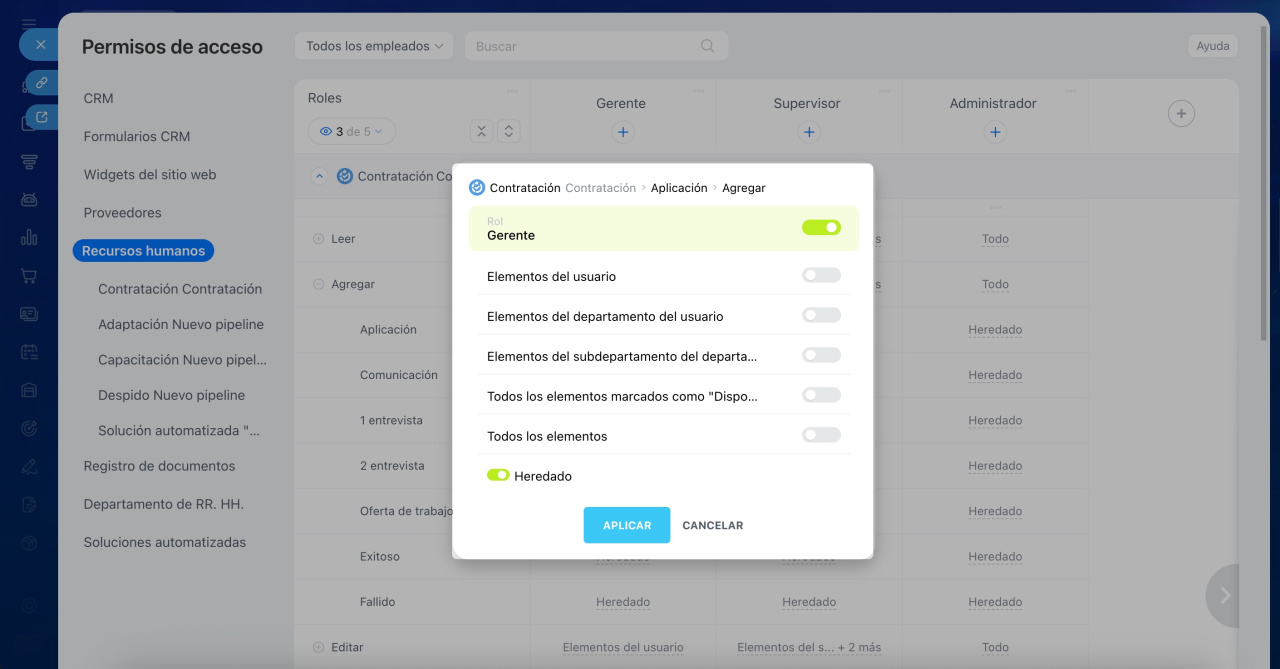
Task: Close the permissions slider with X
Action: [x=40, y=45]
